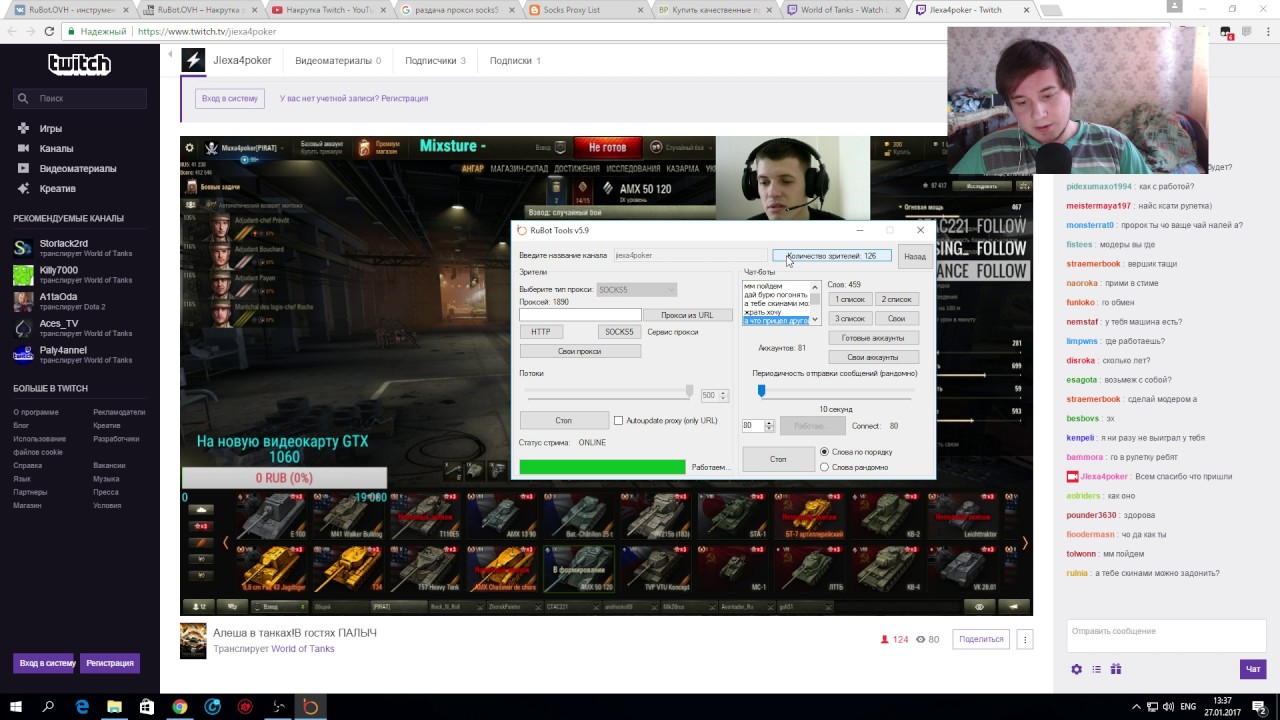Click the Свои аккаунты button

[x=873, y=357]
